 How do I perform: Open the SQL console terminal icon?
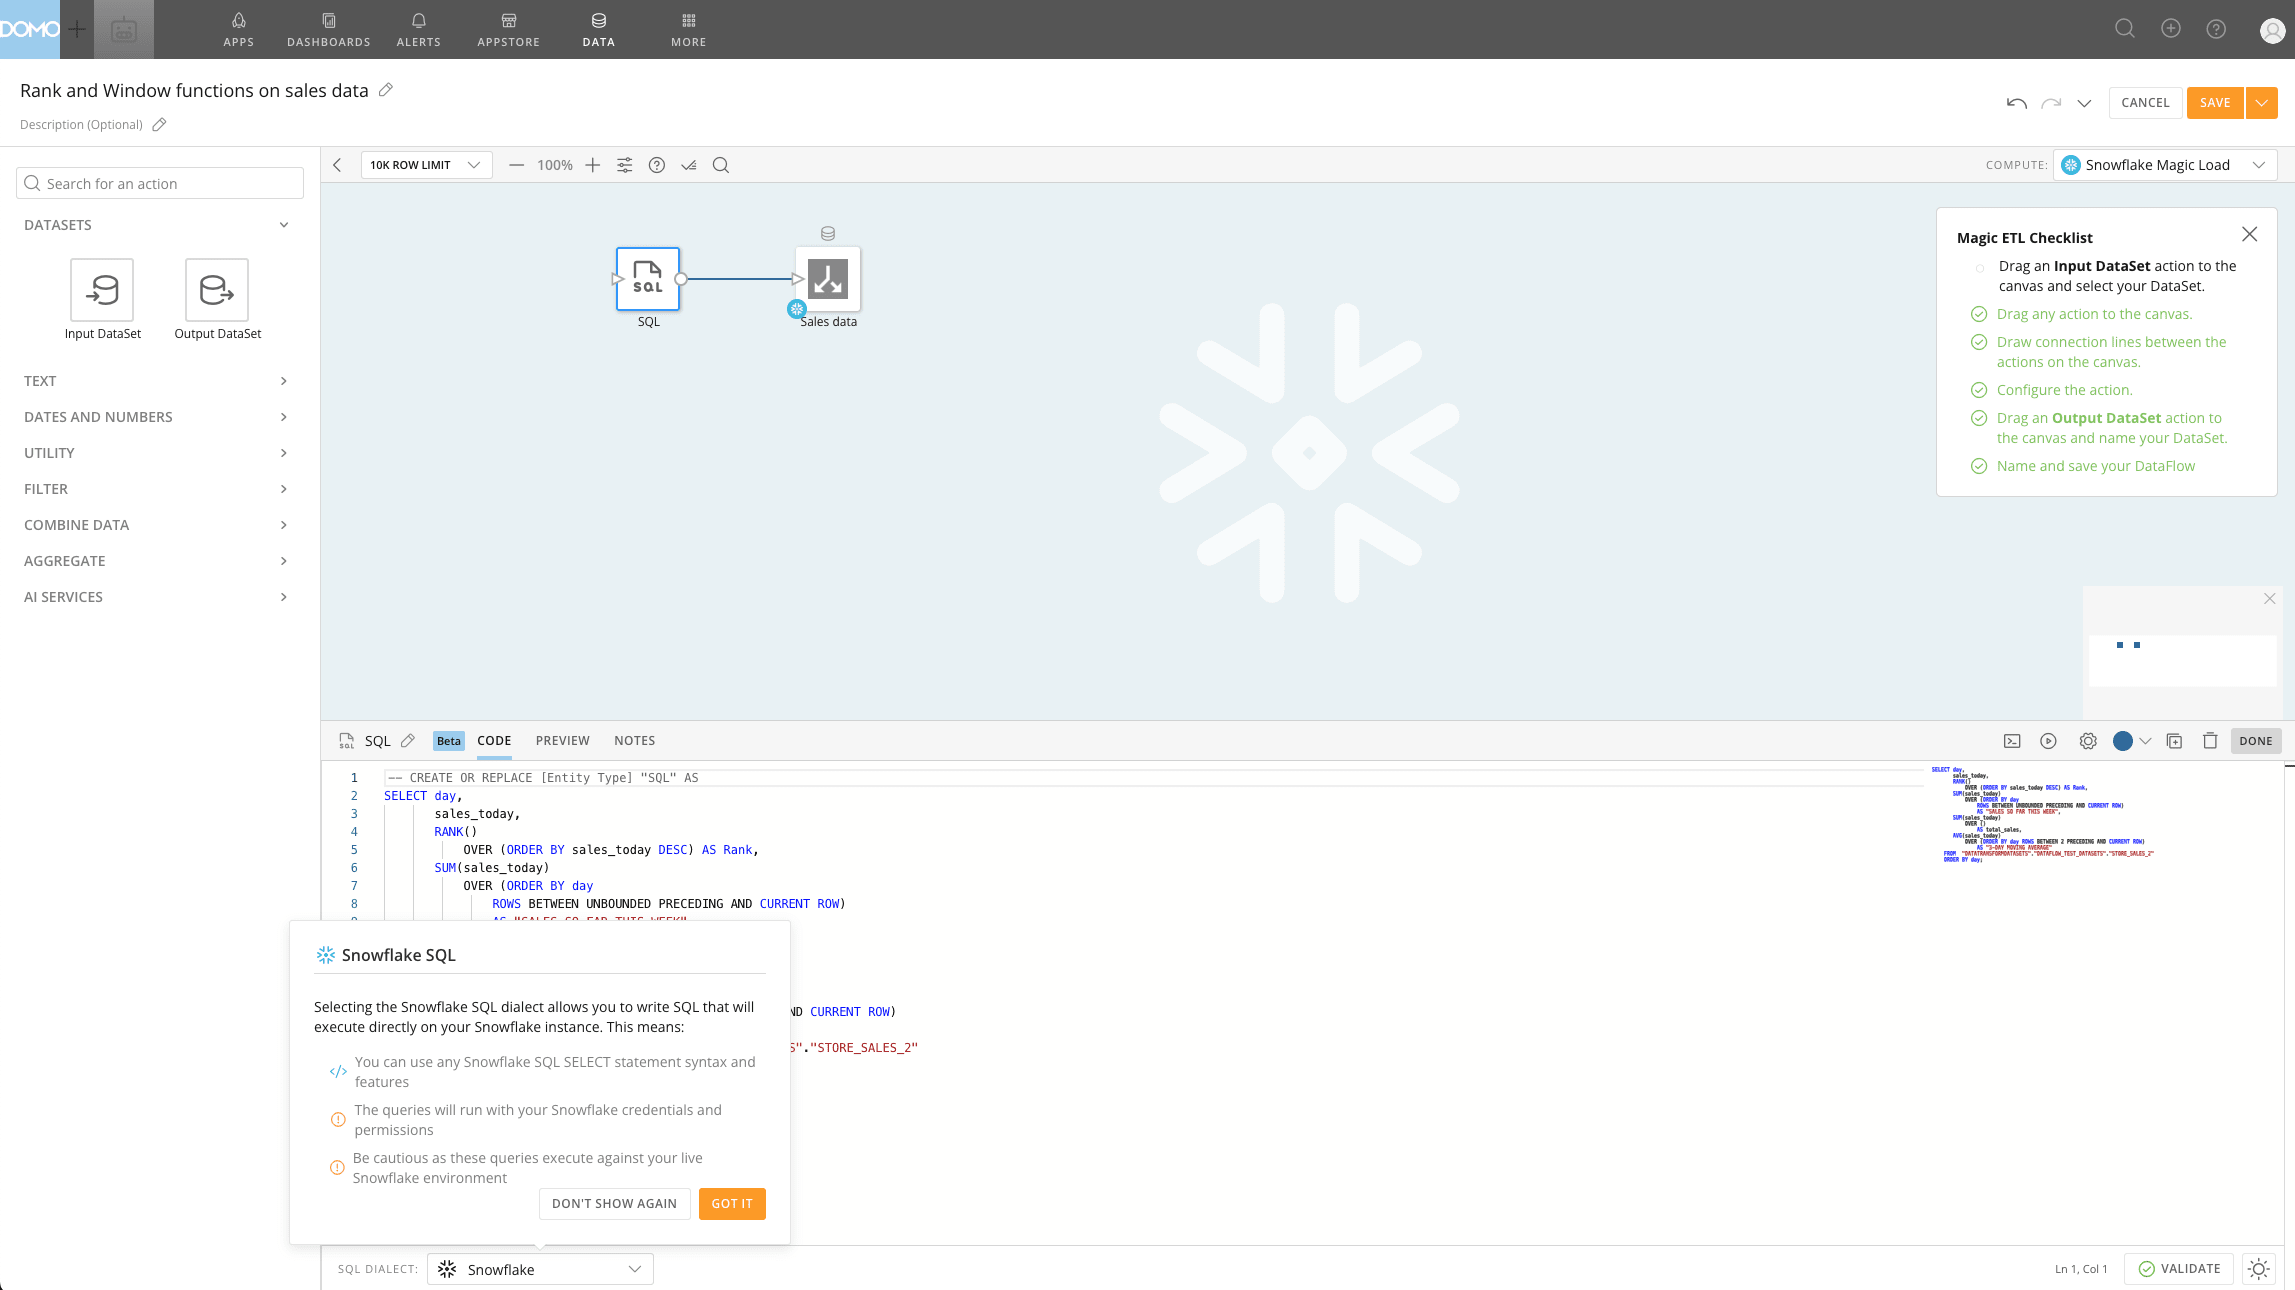point(2012,741)
